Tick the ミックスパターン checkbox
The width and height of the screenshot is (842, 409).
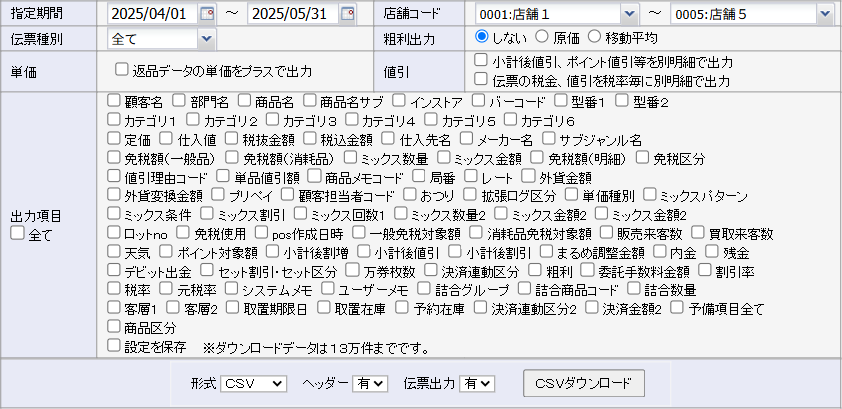pos(649,194)
